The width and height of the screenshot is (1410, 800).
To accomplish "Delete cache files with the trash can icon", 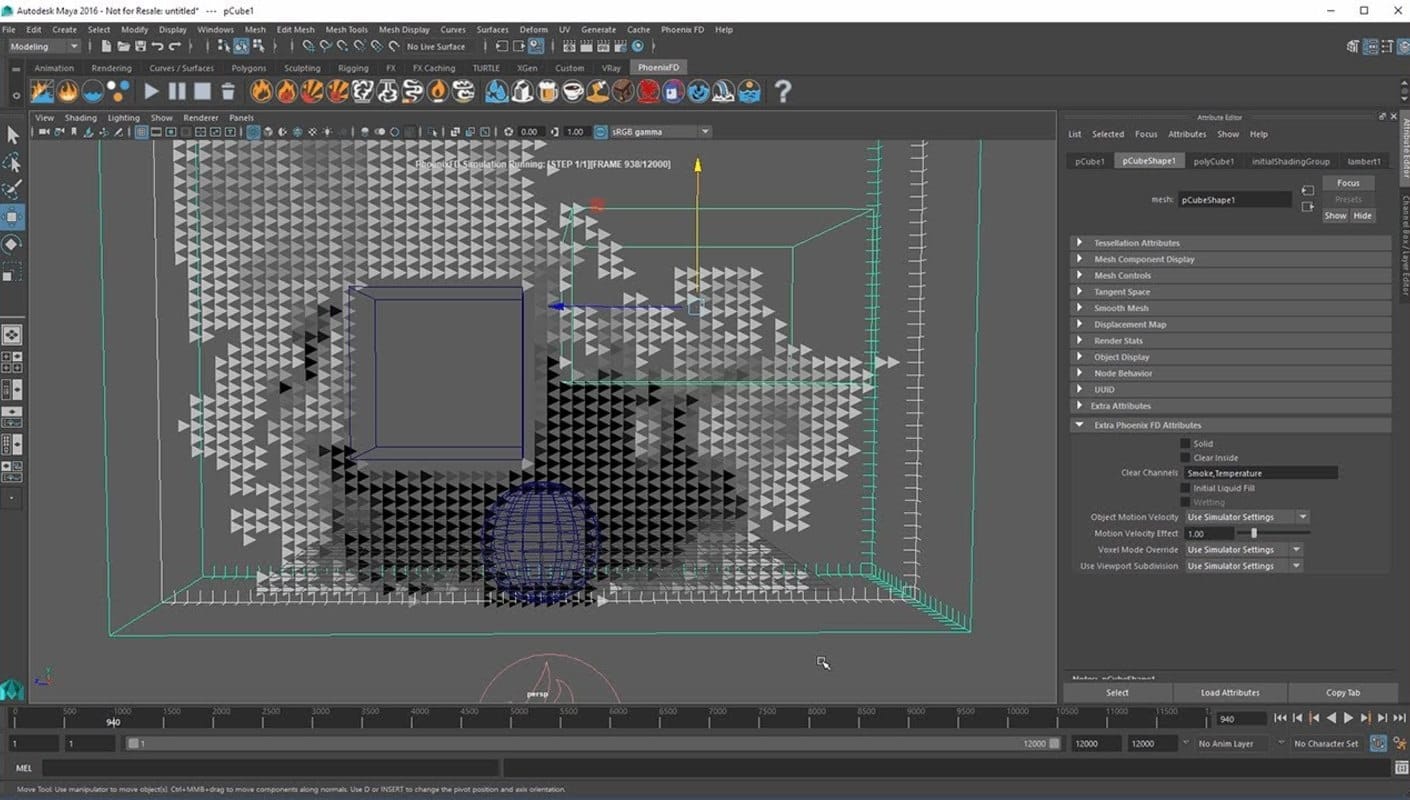I will pos(228,92).
